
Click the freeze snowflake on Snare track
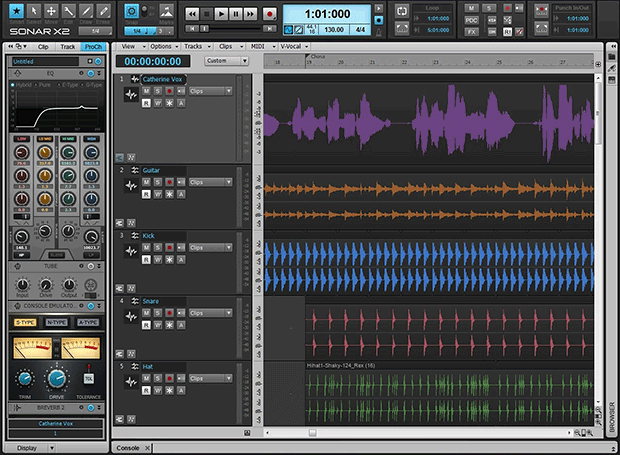pyautogui.click(x=169, y=325)
